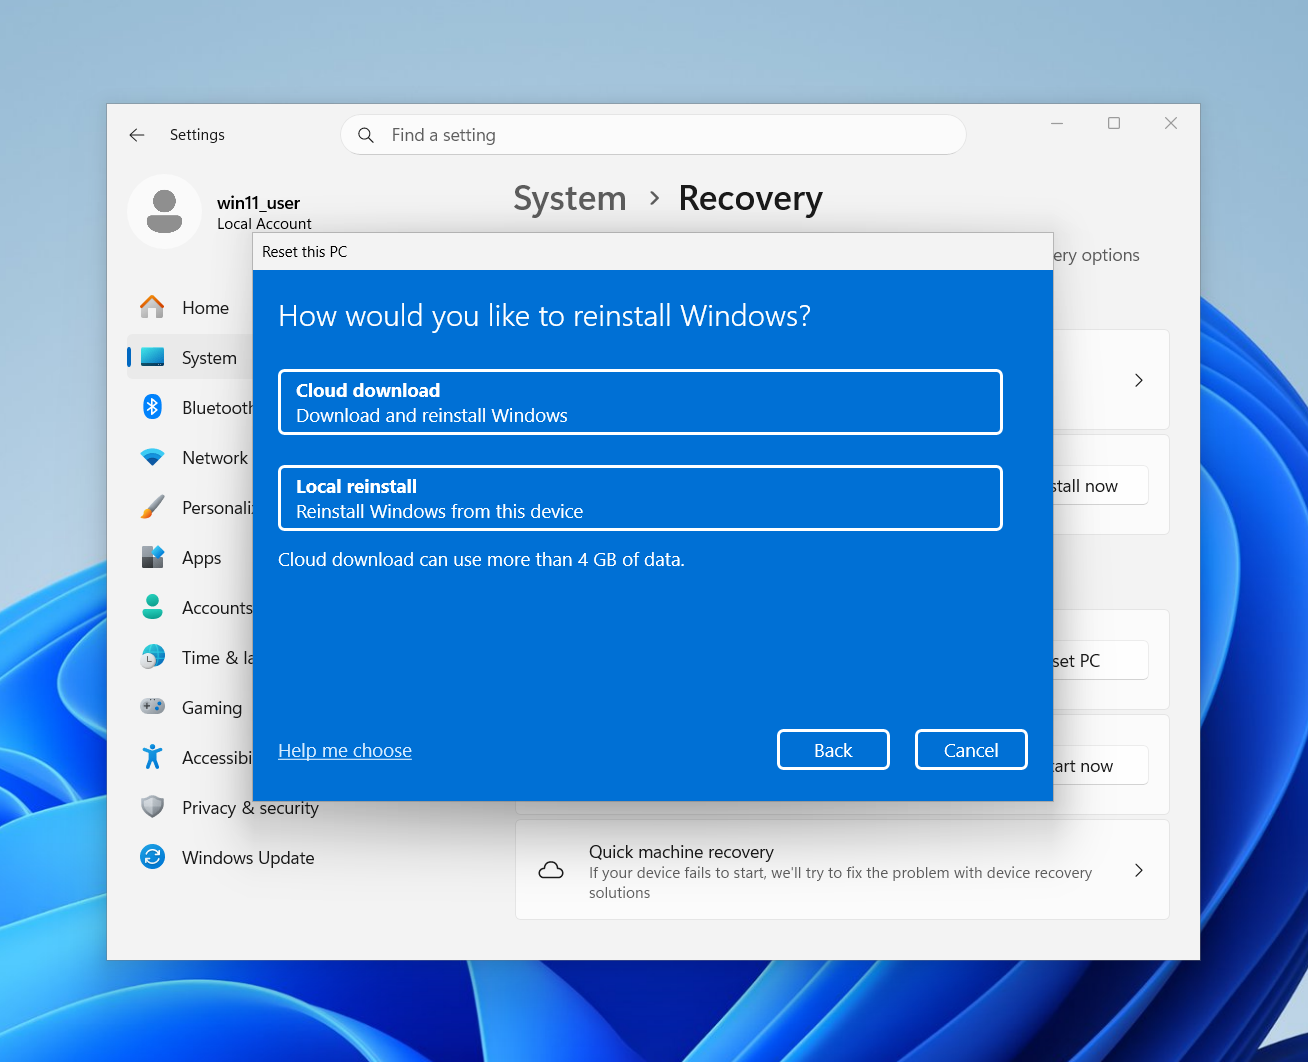Click the Quick machine recovery cloud icon

coord(551,870)
